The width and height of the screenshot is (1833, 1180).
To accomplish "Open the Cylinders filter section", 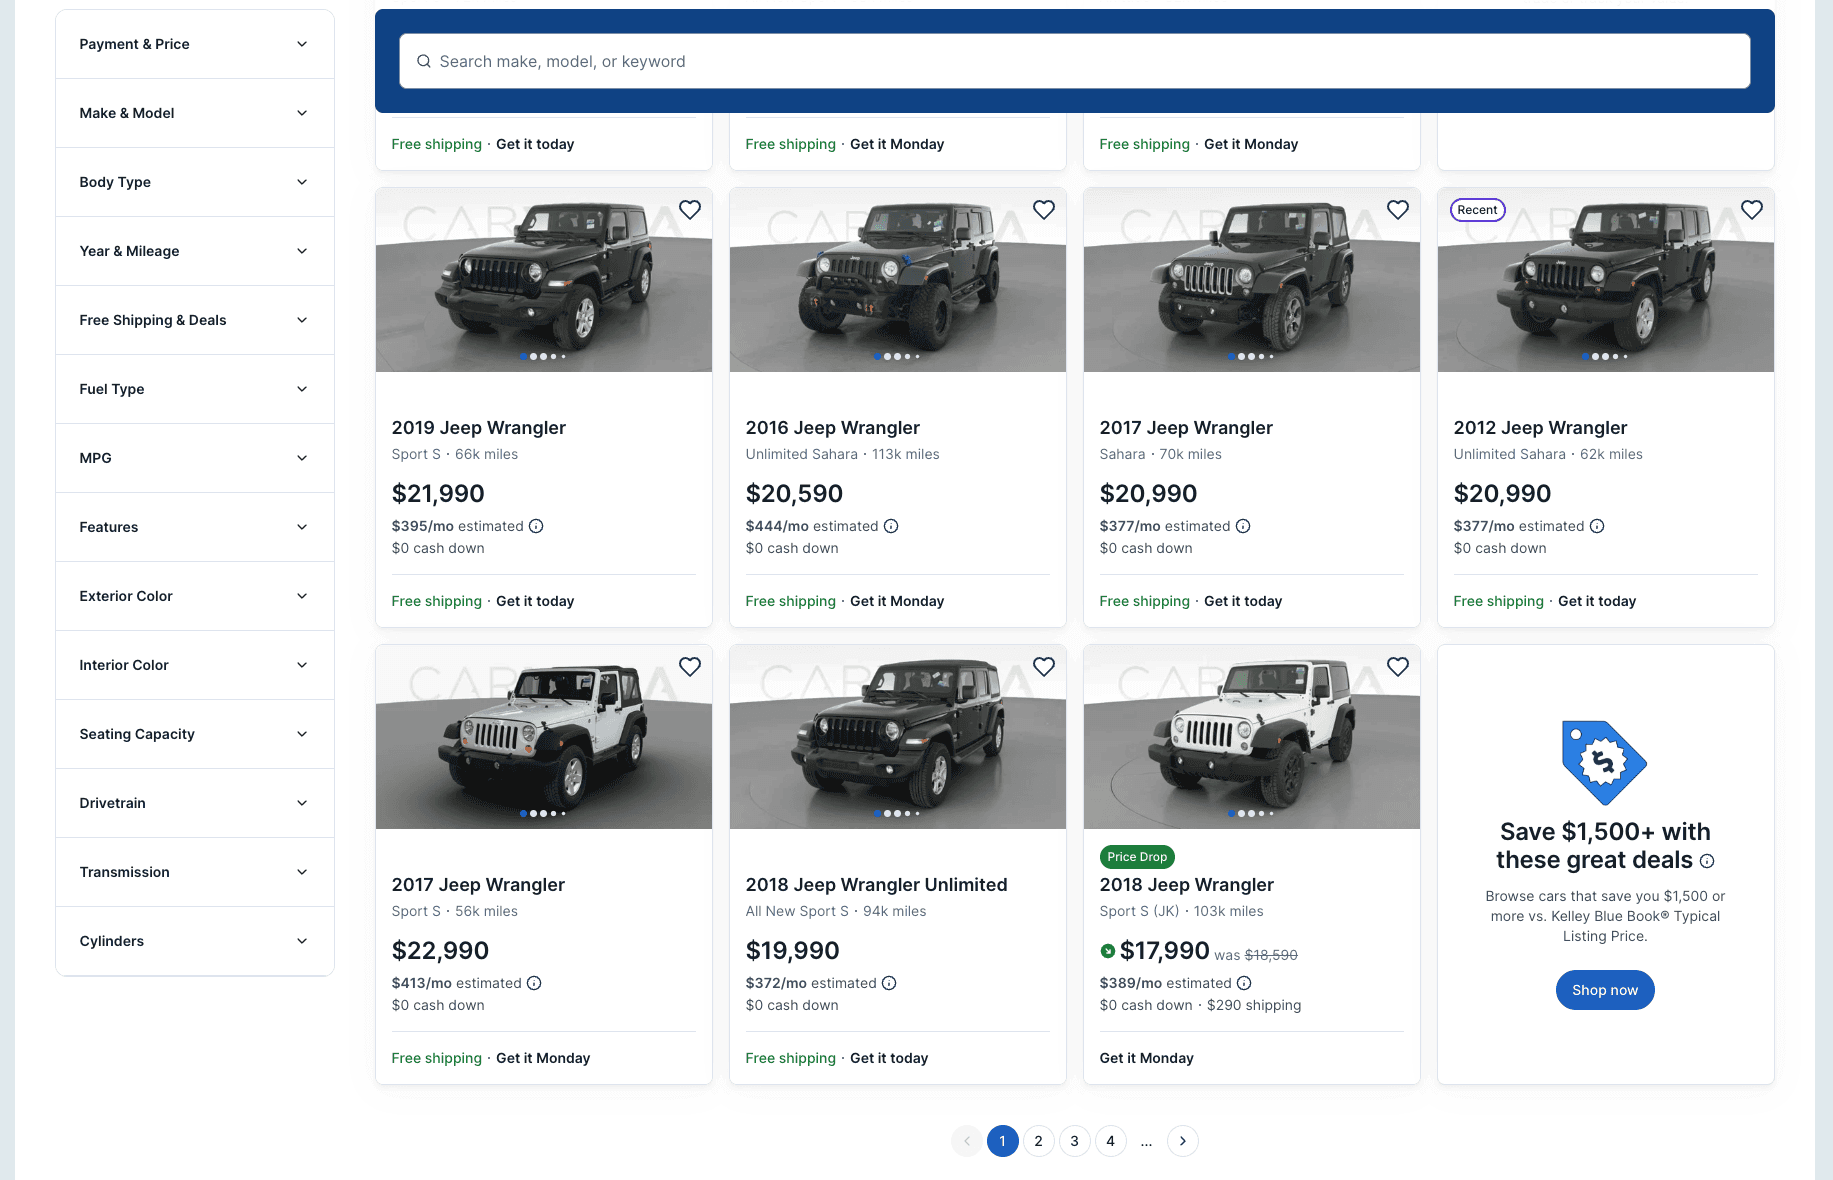I will coord(195,941).
